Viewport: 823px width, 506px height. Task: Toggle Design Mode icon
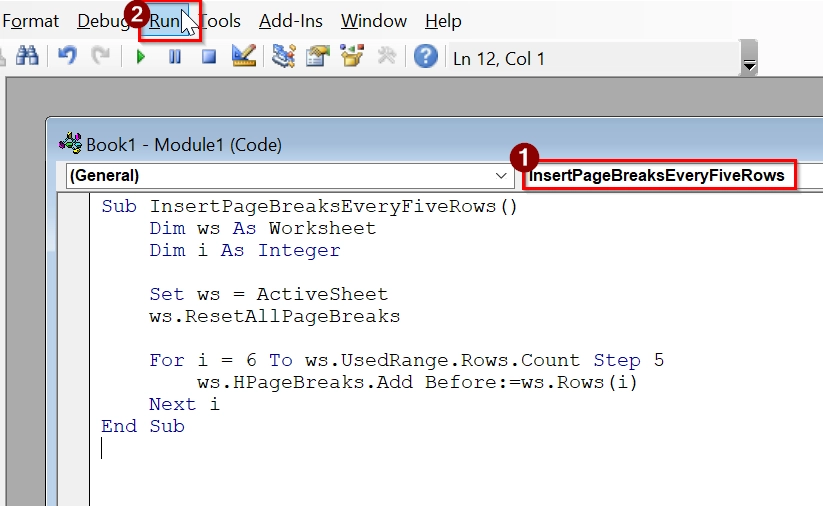click(244, 56)
